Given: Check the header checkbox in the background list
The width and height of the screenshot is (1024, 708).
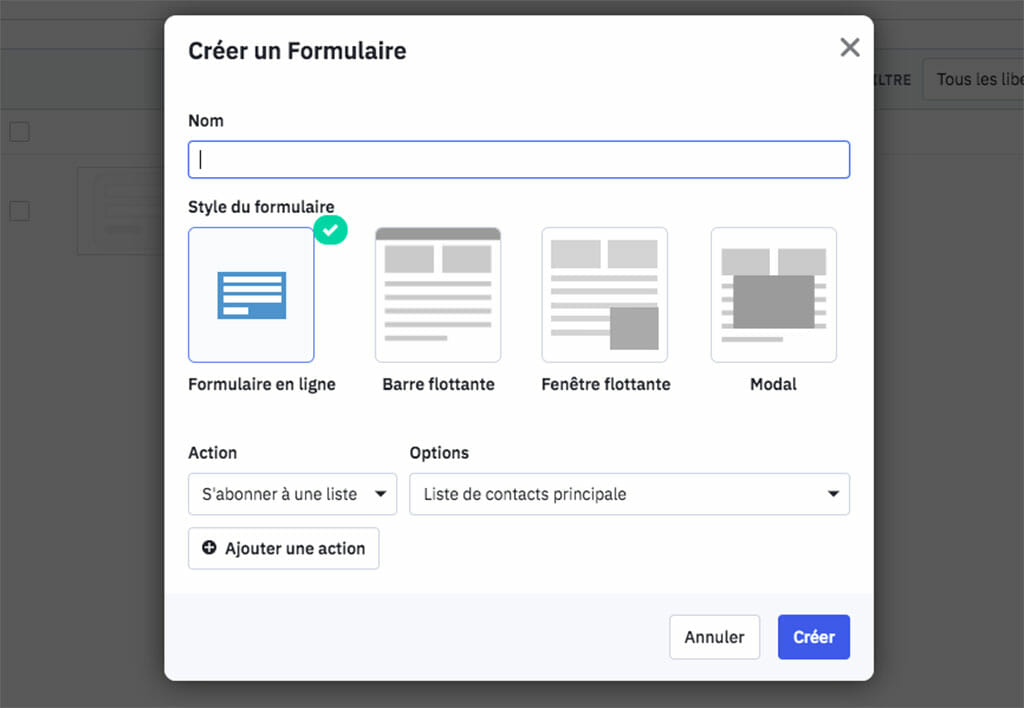Looking at the screenshot, I should pyautogui.click(x=19, y=131).
